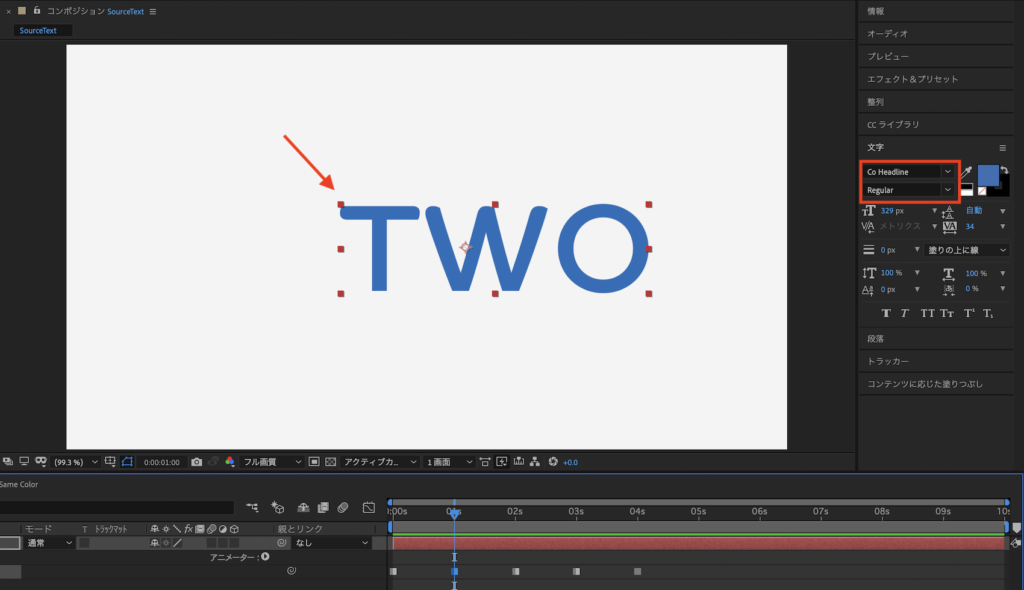Screen dimensions: 1024x590
Task: Open the composition mini-flowchart in timeline
Action: click(x=252, y=507)
